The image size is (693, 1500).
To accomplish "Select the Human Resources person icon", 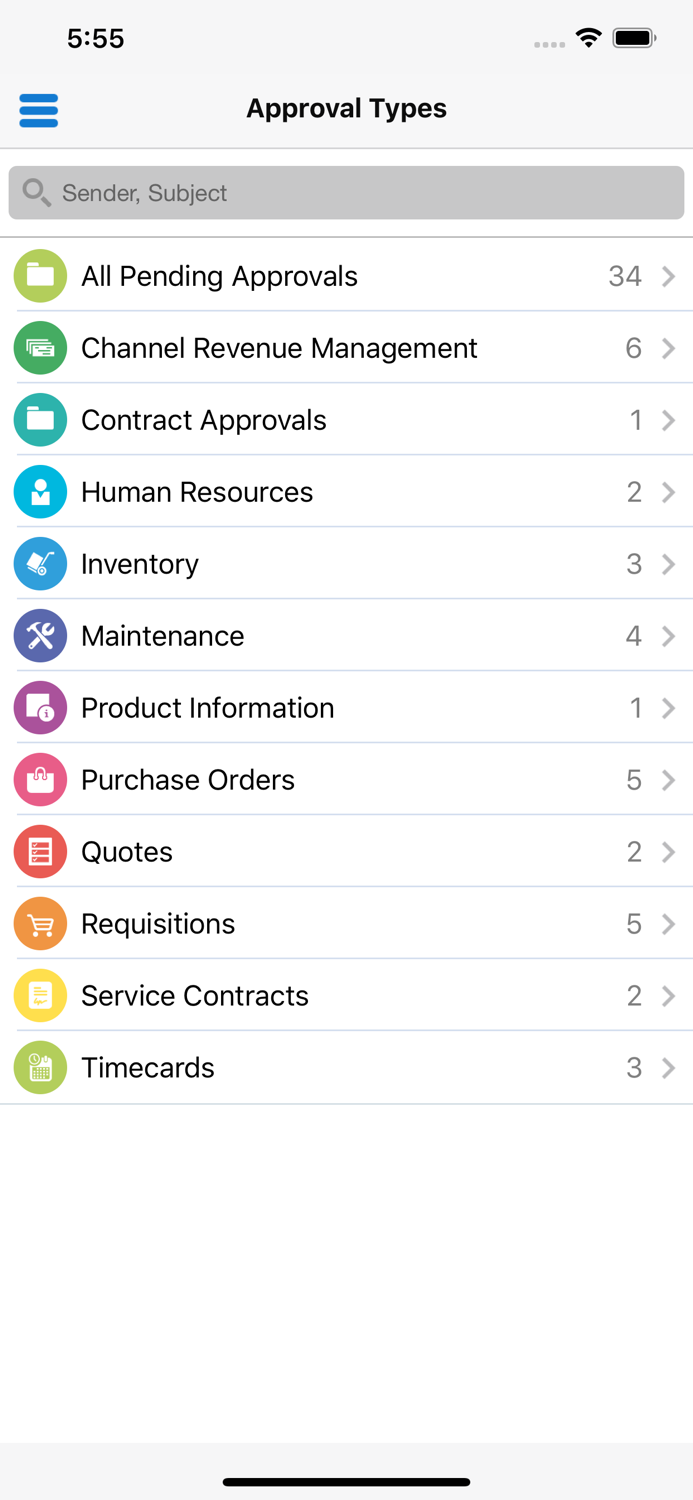I will pos(39,491).
